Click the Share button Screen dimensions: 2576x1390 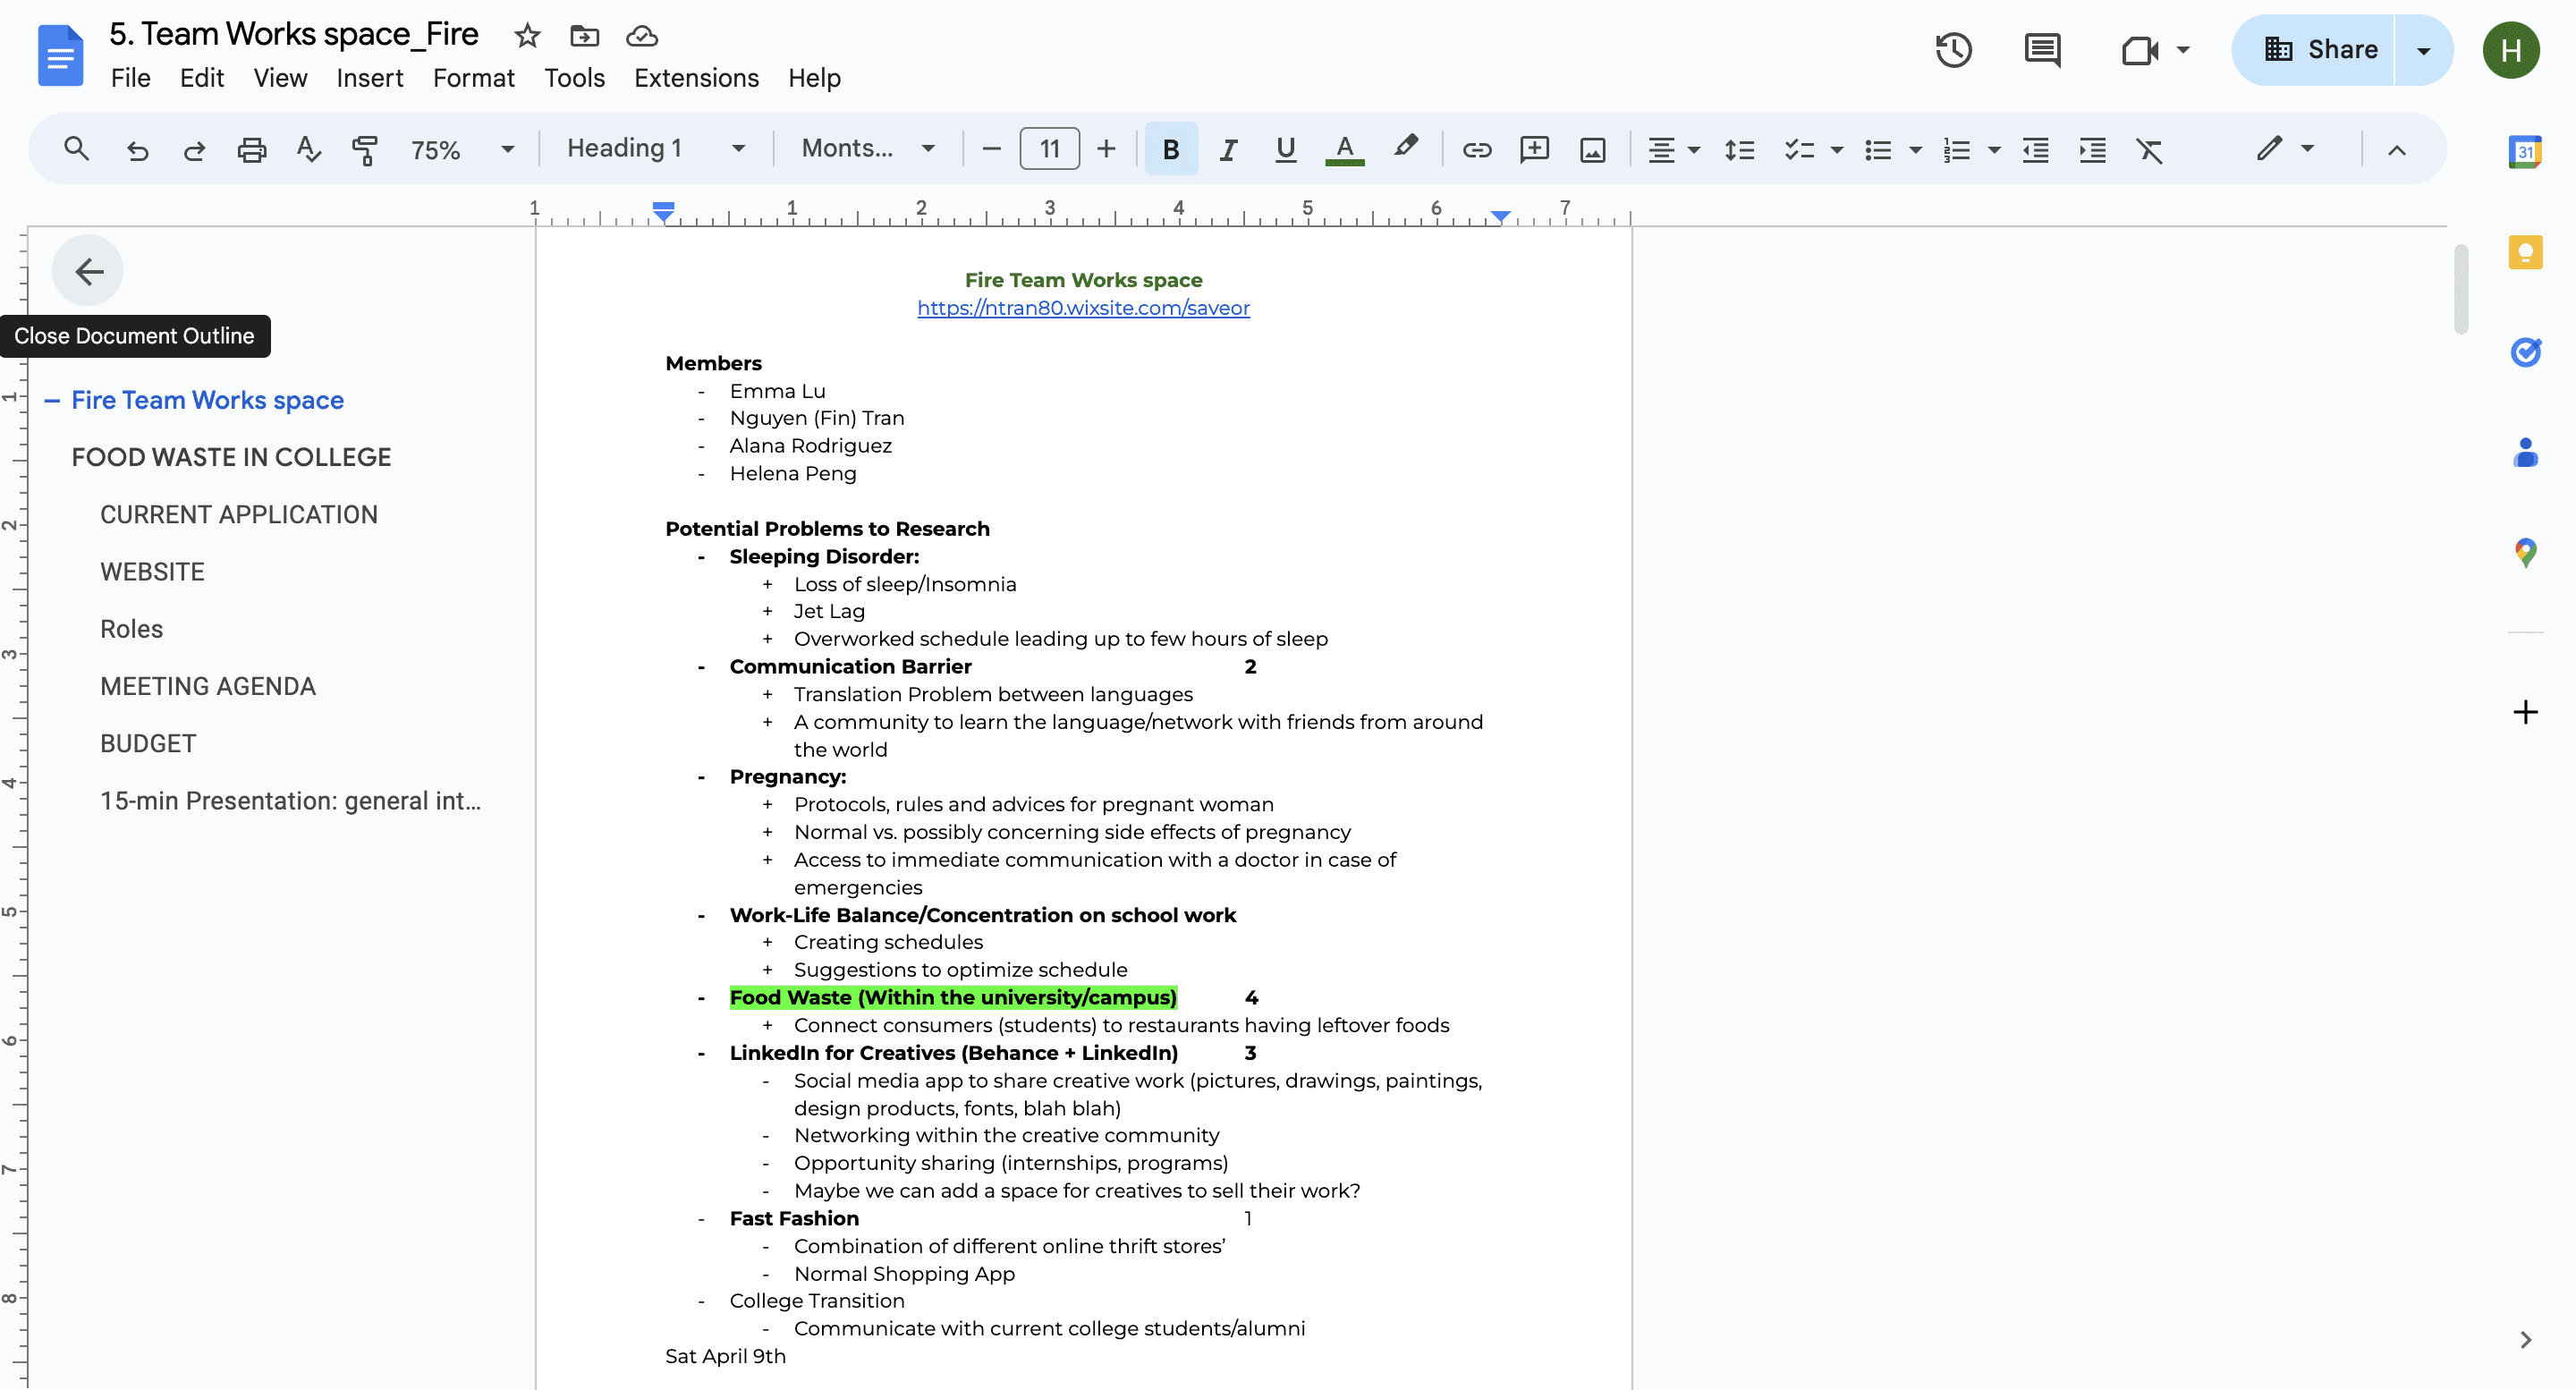[x=2320, y=50]
